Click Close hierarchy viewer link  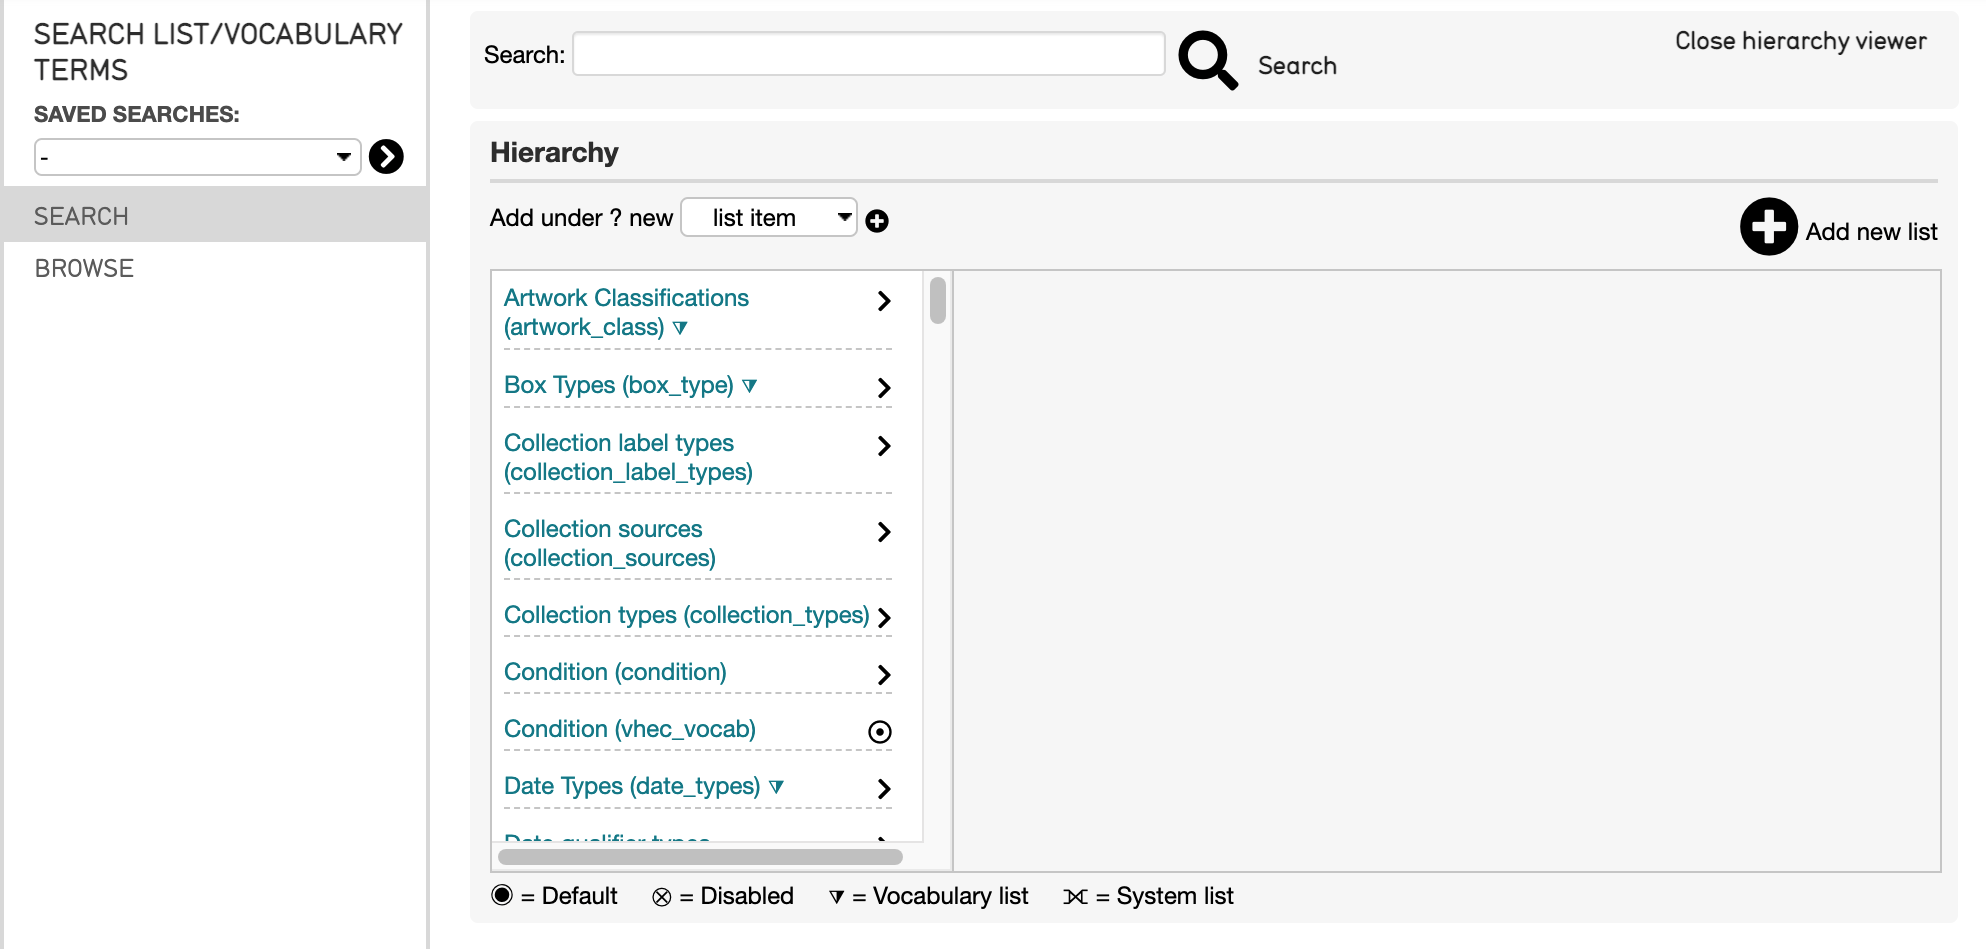[1800, 41]
